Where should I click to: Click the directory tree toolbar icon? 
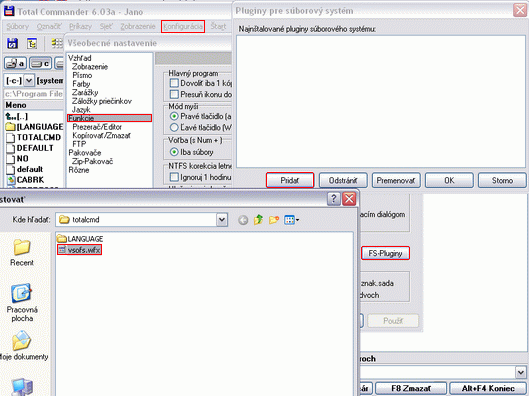click(32, 43)
